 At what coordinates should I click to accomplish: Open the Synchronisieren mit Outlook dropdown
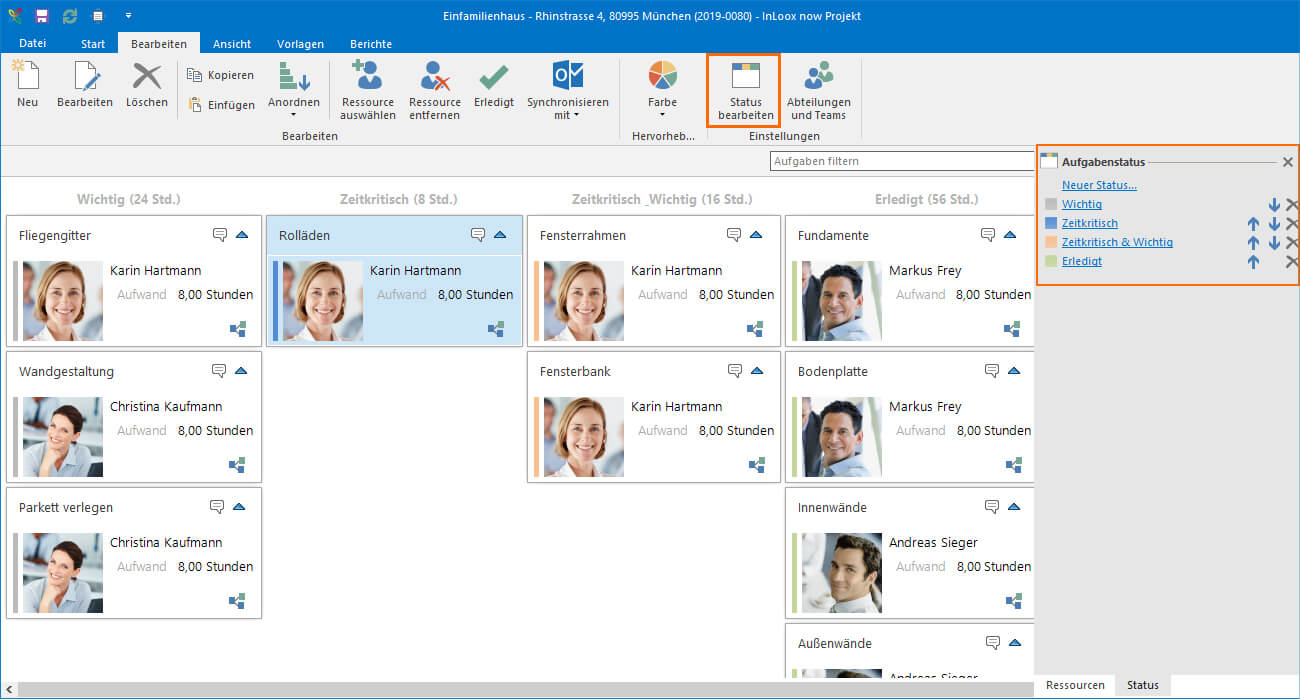point(568,91)
